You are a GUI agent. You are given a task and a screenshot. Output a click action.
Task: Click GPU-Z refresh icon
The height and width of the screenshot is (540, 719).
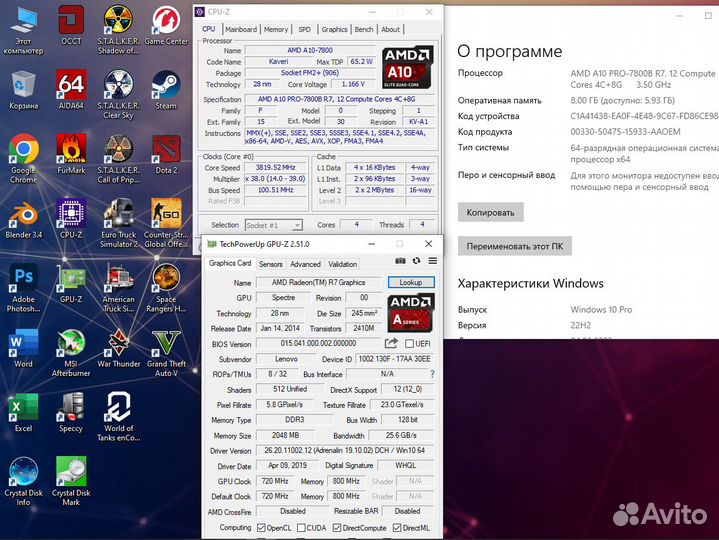tap(416, 261)
